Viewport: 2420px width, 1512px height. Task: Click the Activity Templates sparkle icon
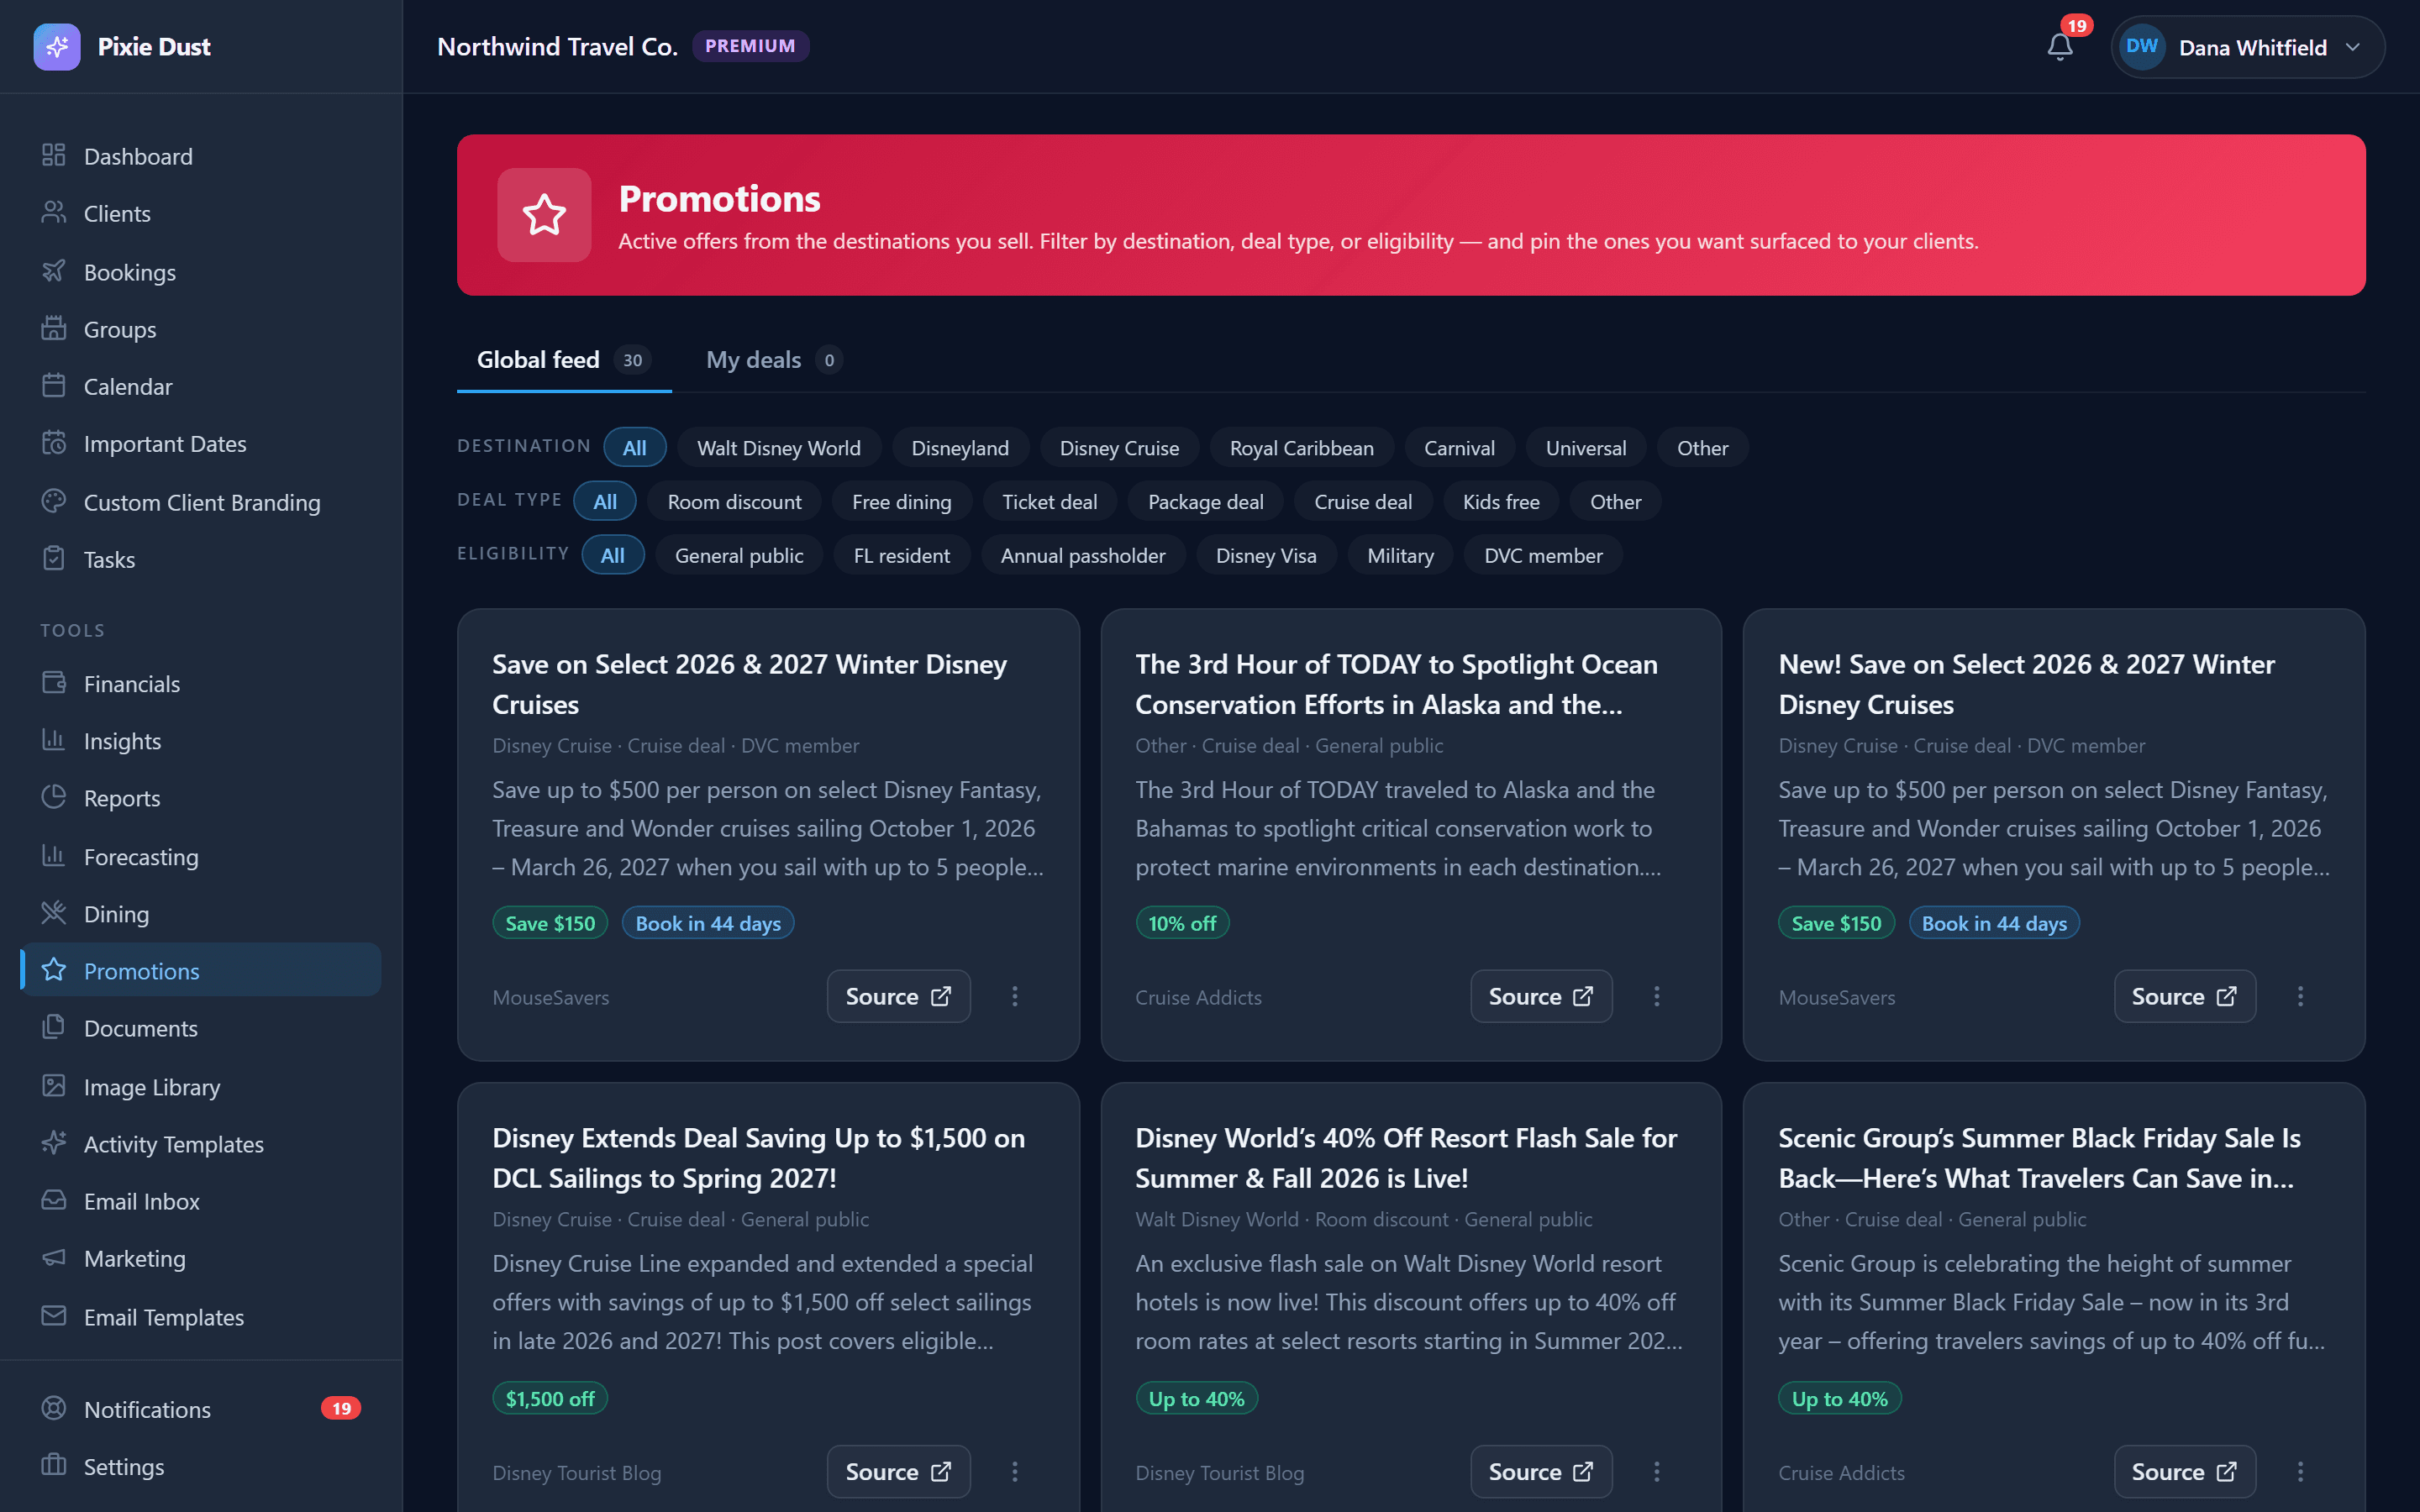[54, 1143]
